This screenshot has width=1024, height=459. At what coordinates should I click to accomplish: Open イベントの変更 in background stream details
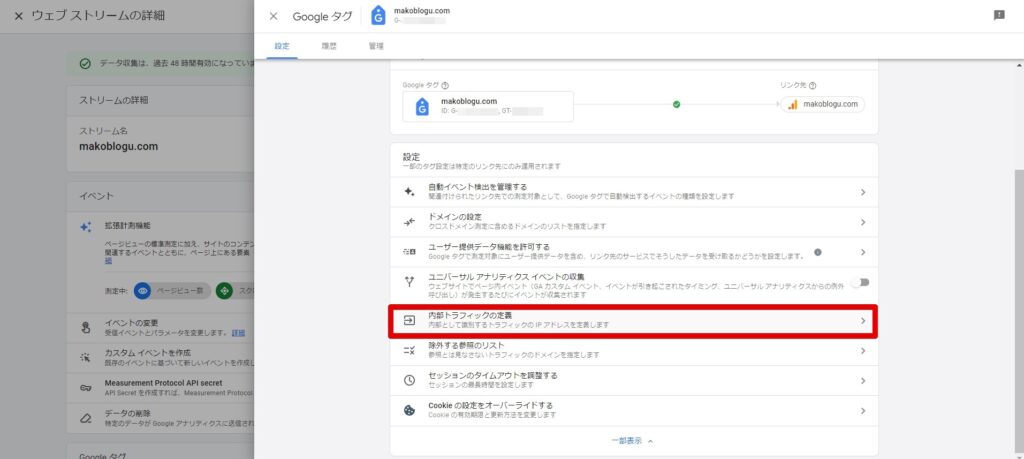(161, 328)
